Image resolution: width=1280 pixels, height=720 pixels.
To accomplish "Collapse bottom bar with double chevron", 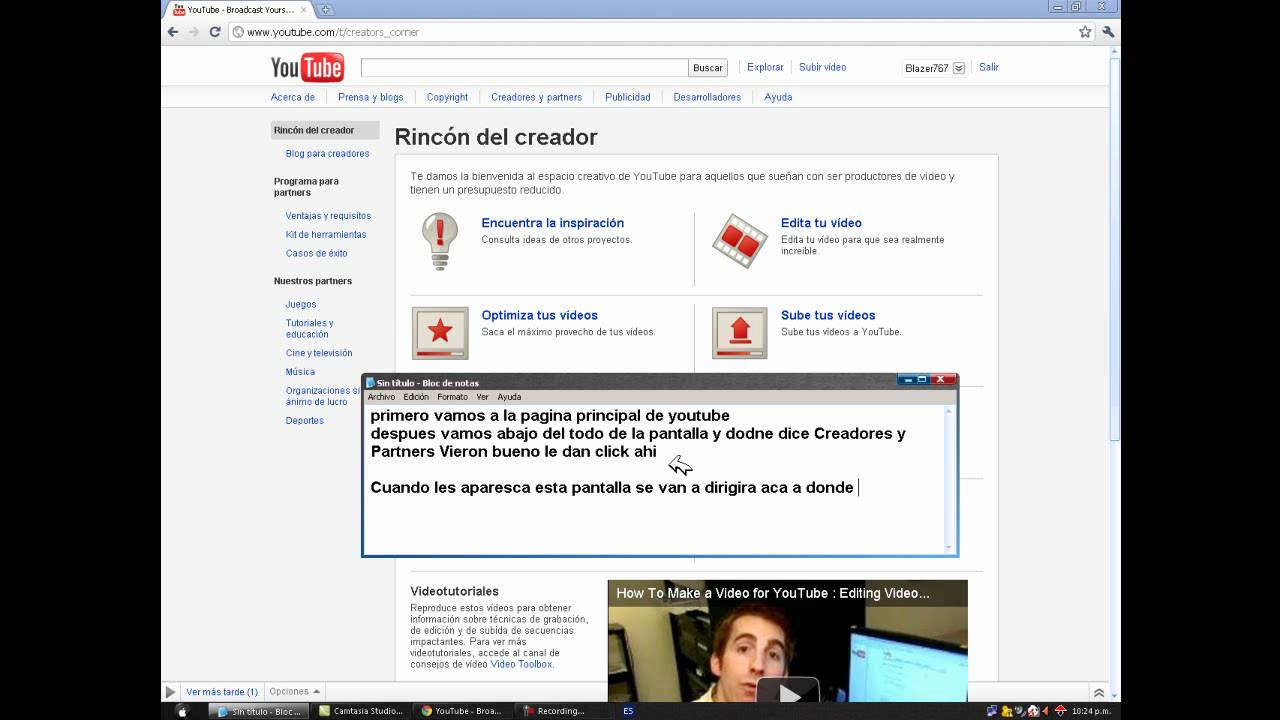I will pos(1099,692).
